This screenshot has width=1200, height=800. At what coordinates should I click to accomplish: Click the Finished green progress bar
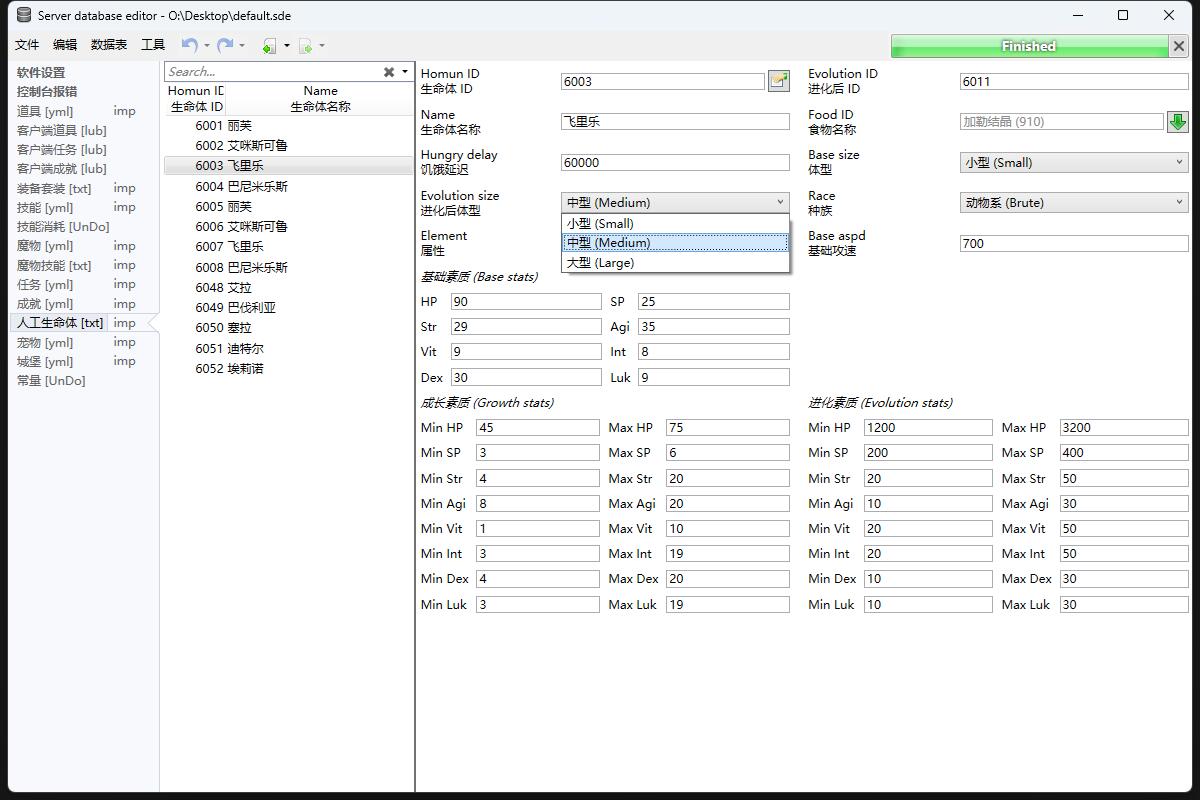pos(1028,46)
